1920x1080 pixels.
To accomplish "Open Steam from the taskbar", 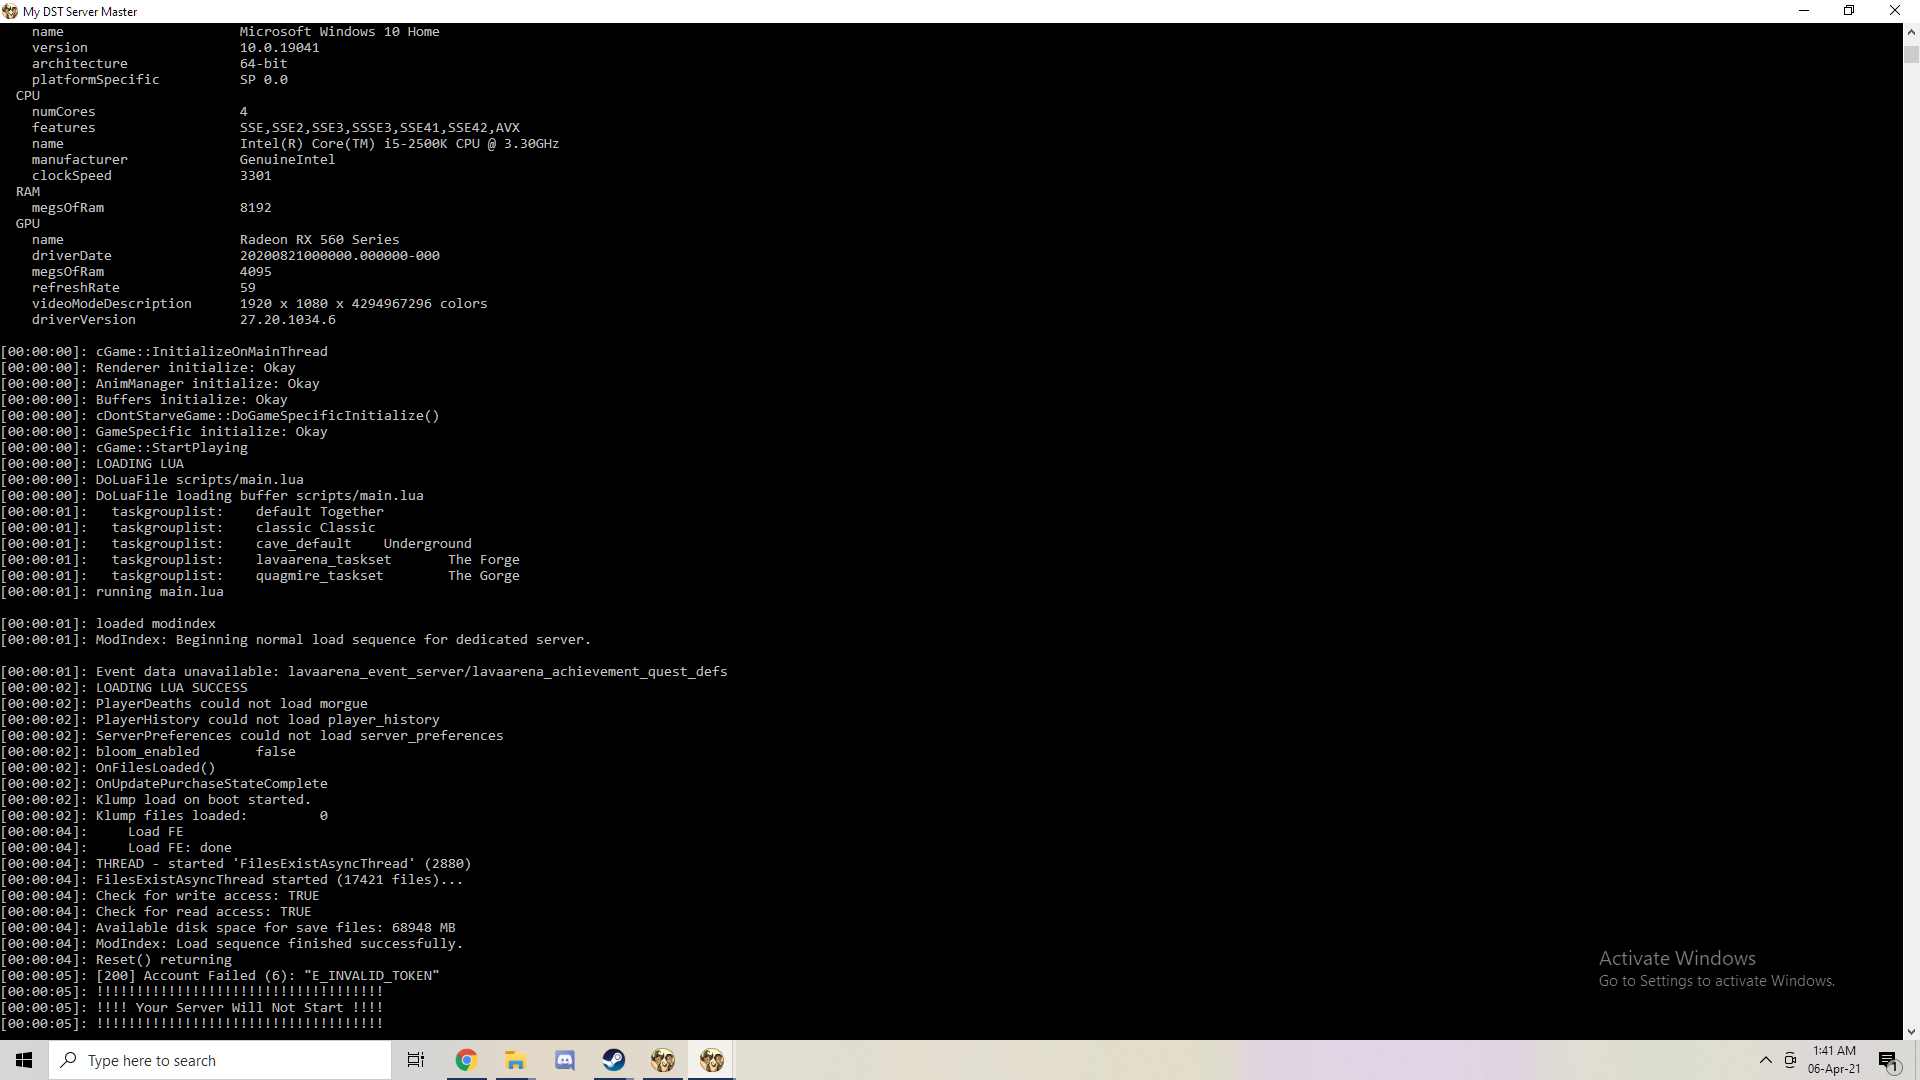I will point(613,1060).
